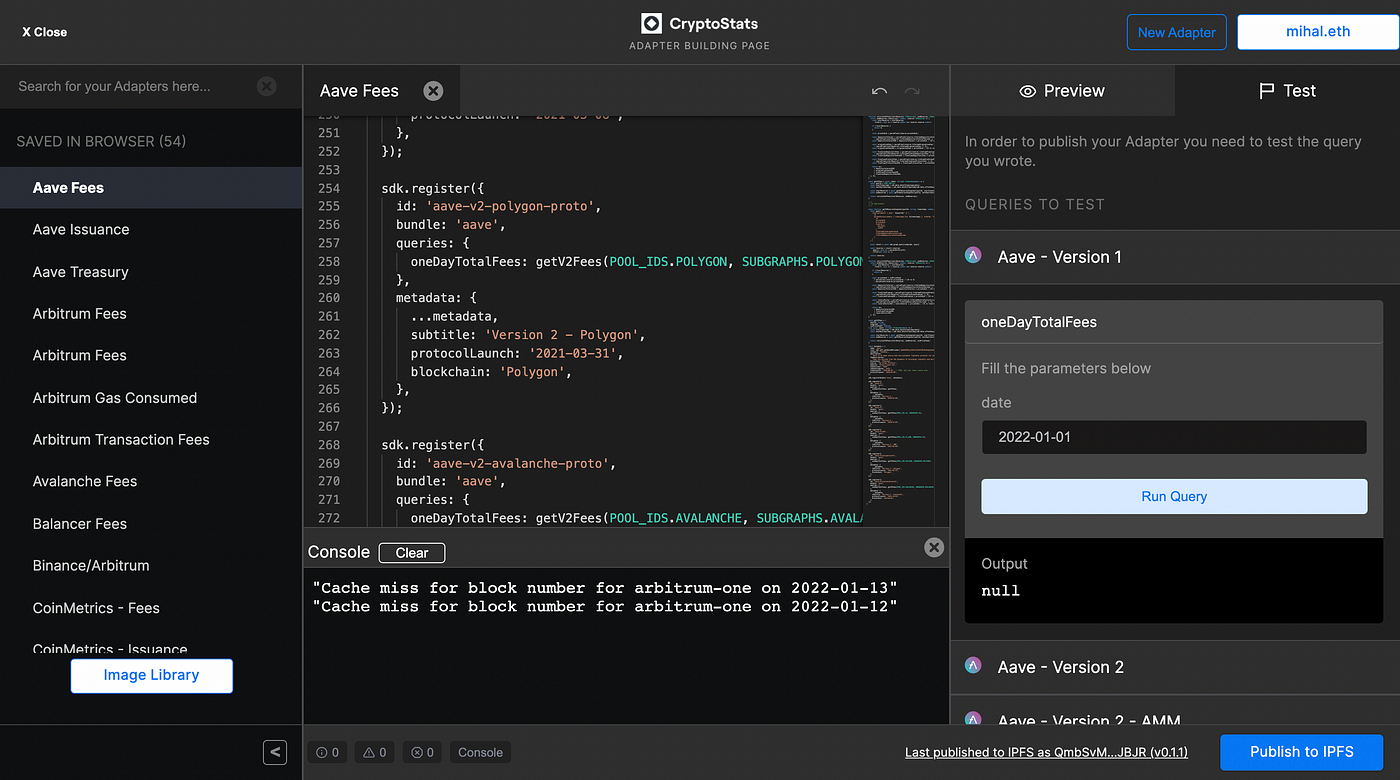Close the Aave Fees editor tab
The image size is (1400, 780).
(x=433, y=91)
